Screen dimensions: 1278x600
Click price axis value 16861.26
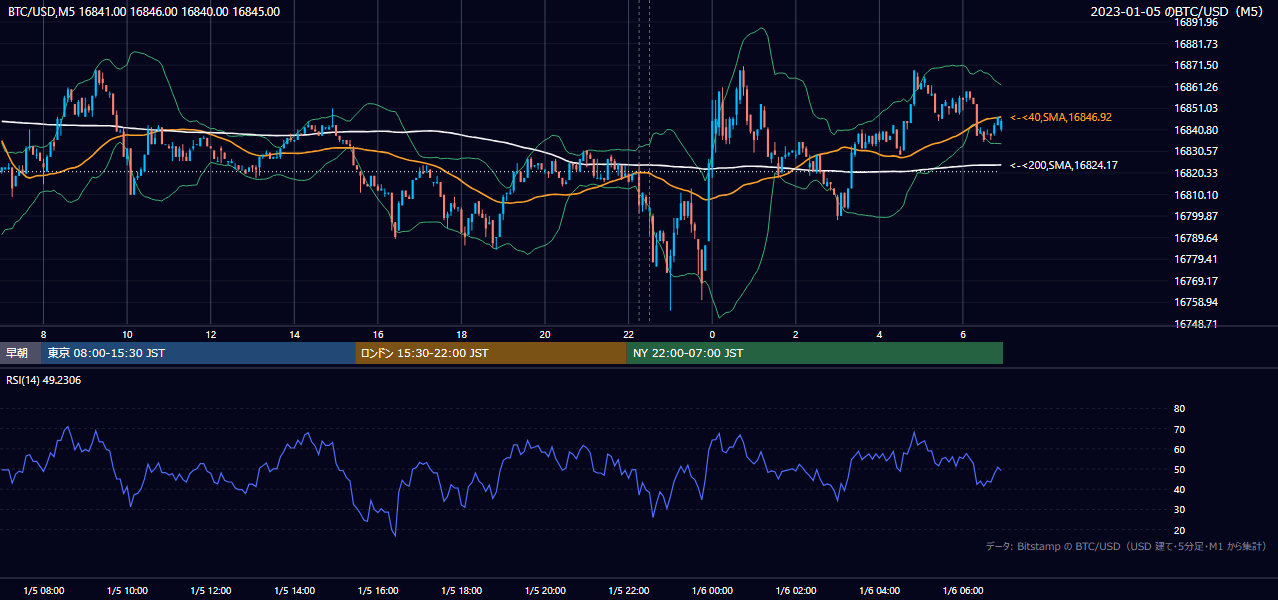pos(1196,87)
